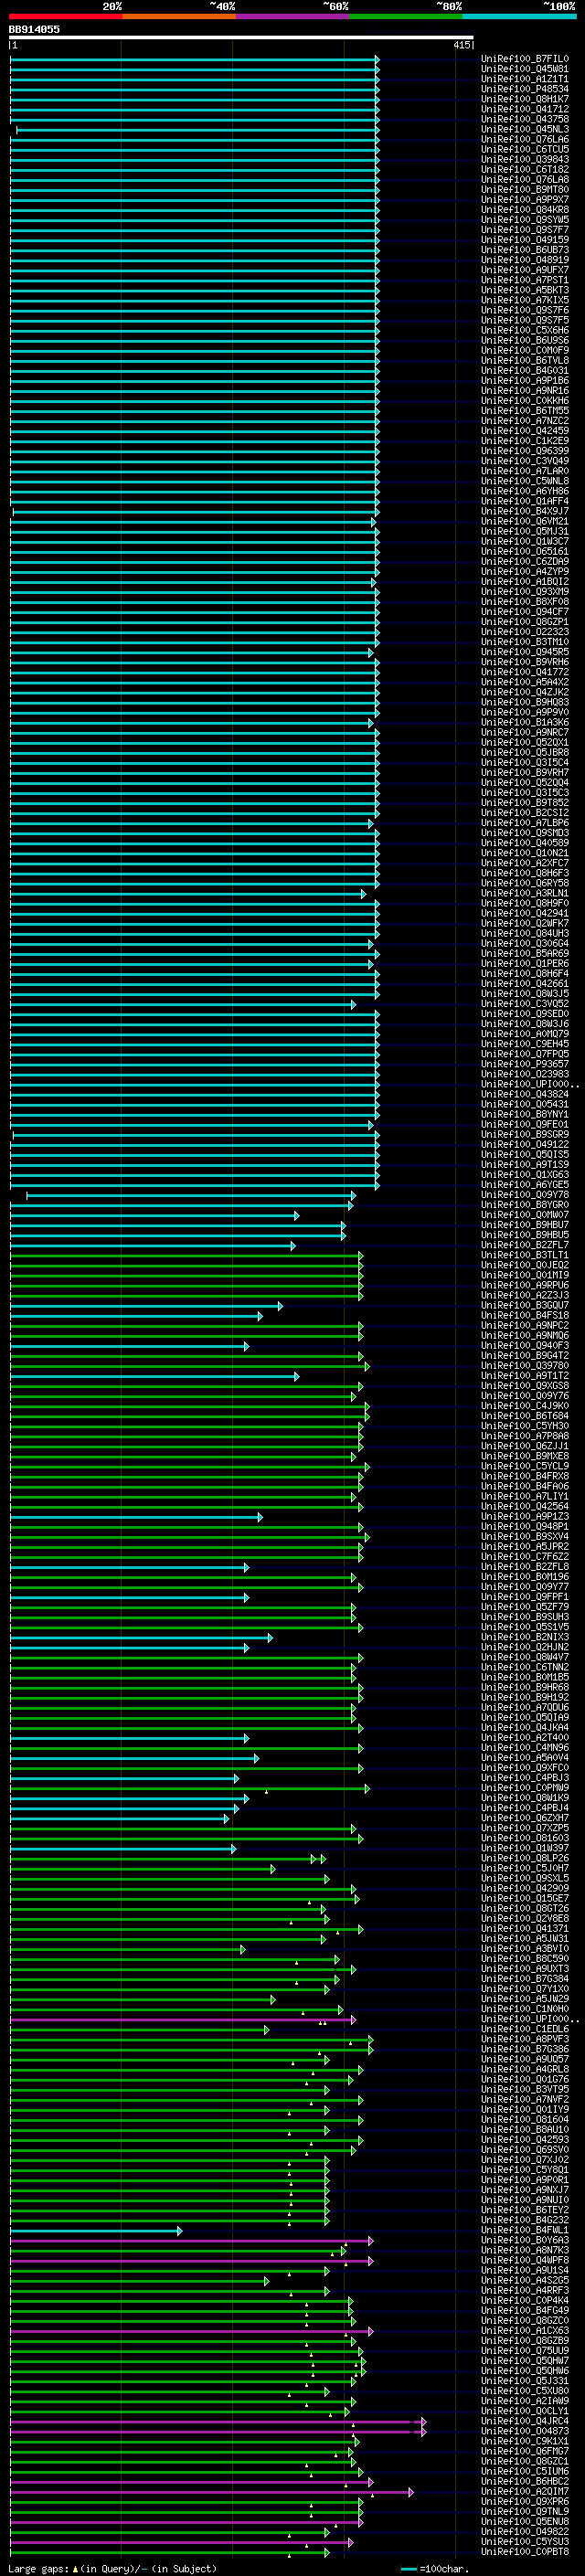Select hit UniRef100_B6TVL8
The height and width of the screenshot is (2576, 585).
[x=524, y=361]
